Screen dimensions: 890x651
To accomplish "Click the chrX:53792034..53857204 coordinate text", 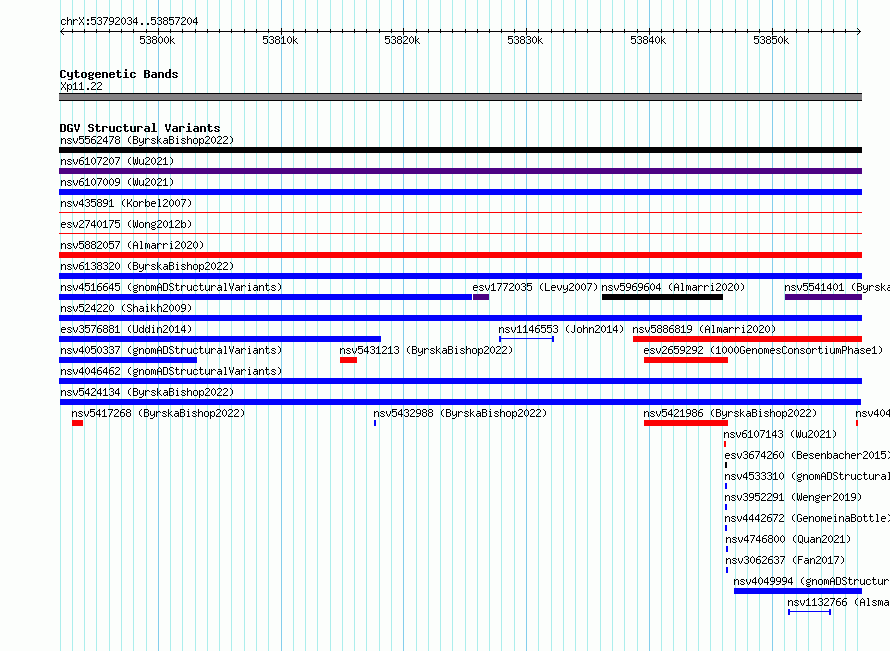I will click(x=129, y=21).
